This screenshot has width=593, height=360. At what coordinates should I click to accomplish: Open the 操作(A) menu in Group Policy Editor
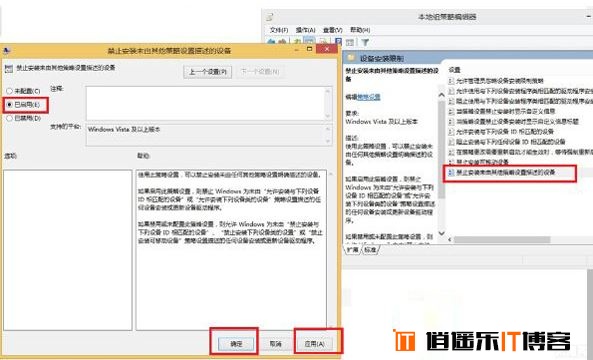[306, 30]
